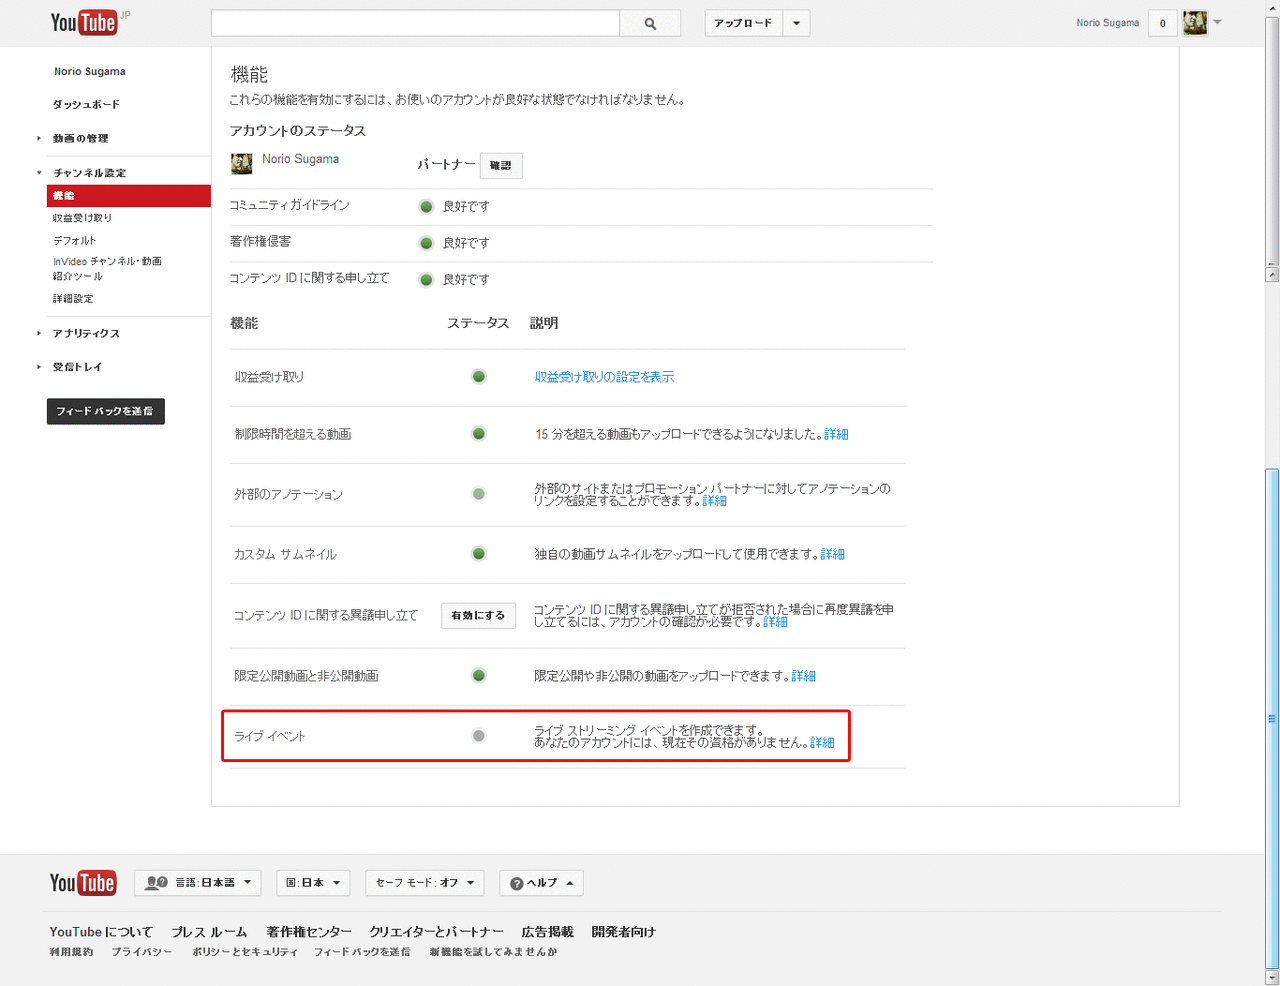Open ポリシーとセキュリティ footer link

click(245, 952)
